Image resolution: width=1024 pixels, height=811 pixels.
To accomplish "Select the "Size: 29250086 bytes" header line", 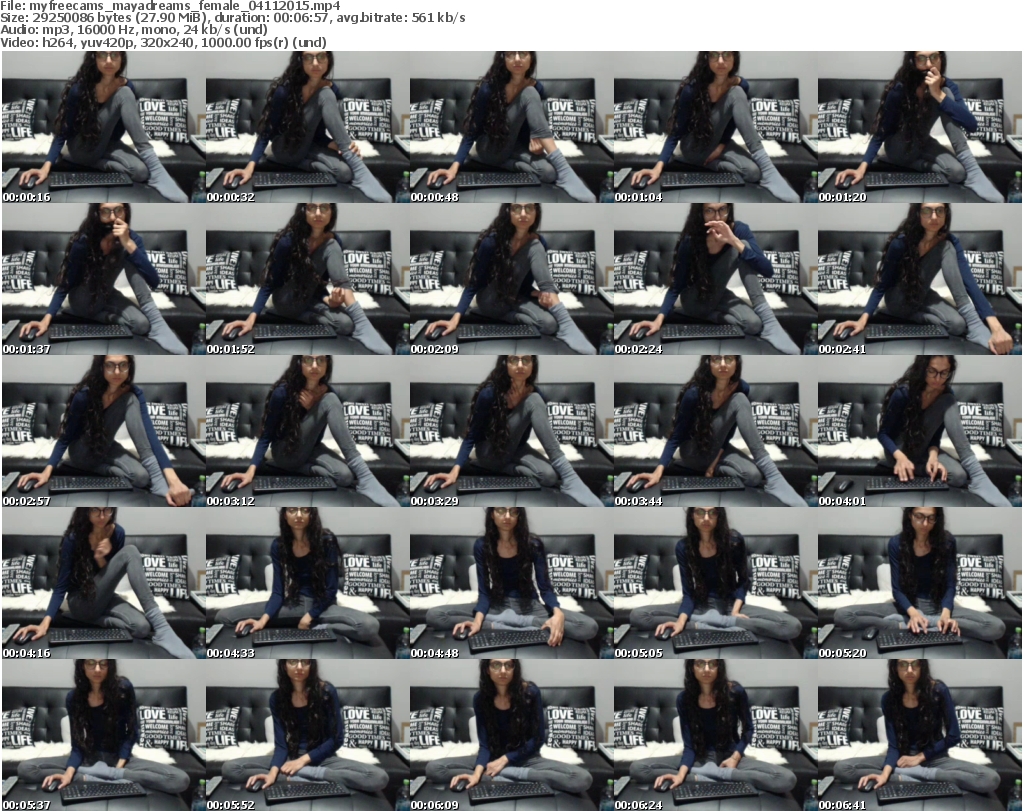I will pos(232,18).
